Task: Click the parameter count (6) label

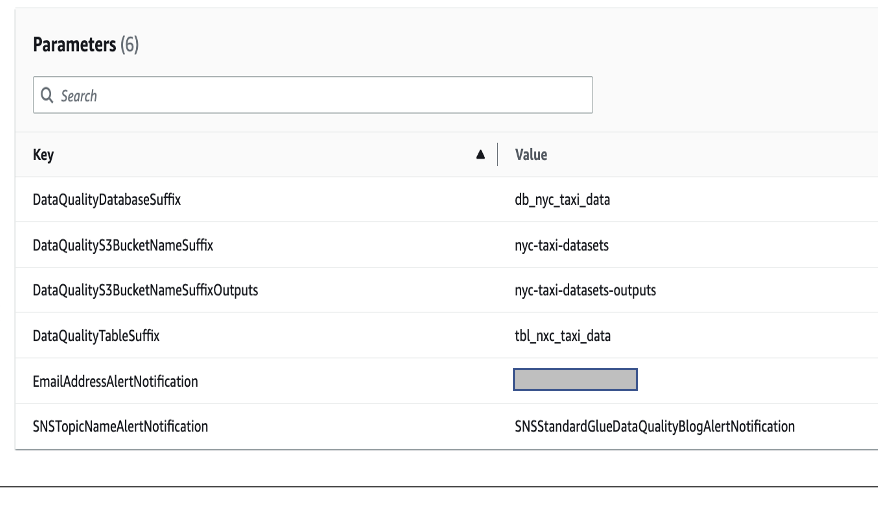Action: 129,46
